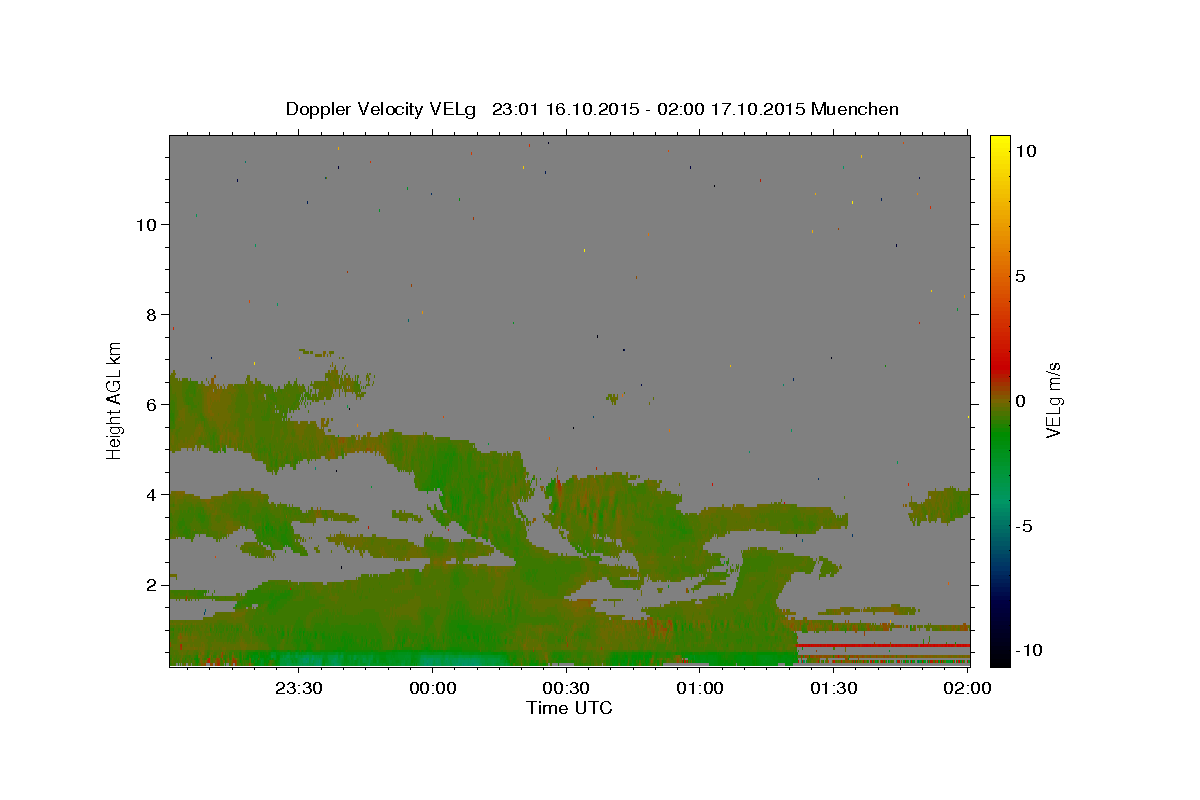
Task: Click the 01:00 time tick label
Action: tap(700, 688)
